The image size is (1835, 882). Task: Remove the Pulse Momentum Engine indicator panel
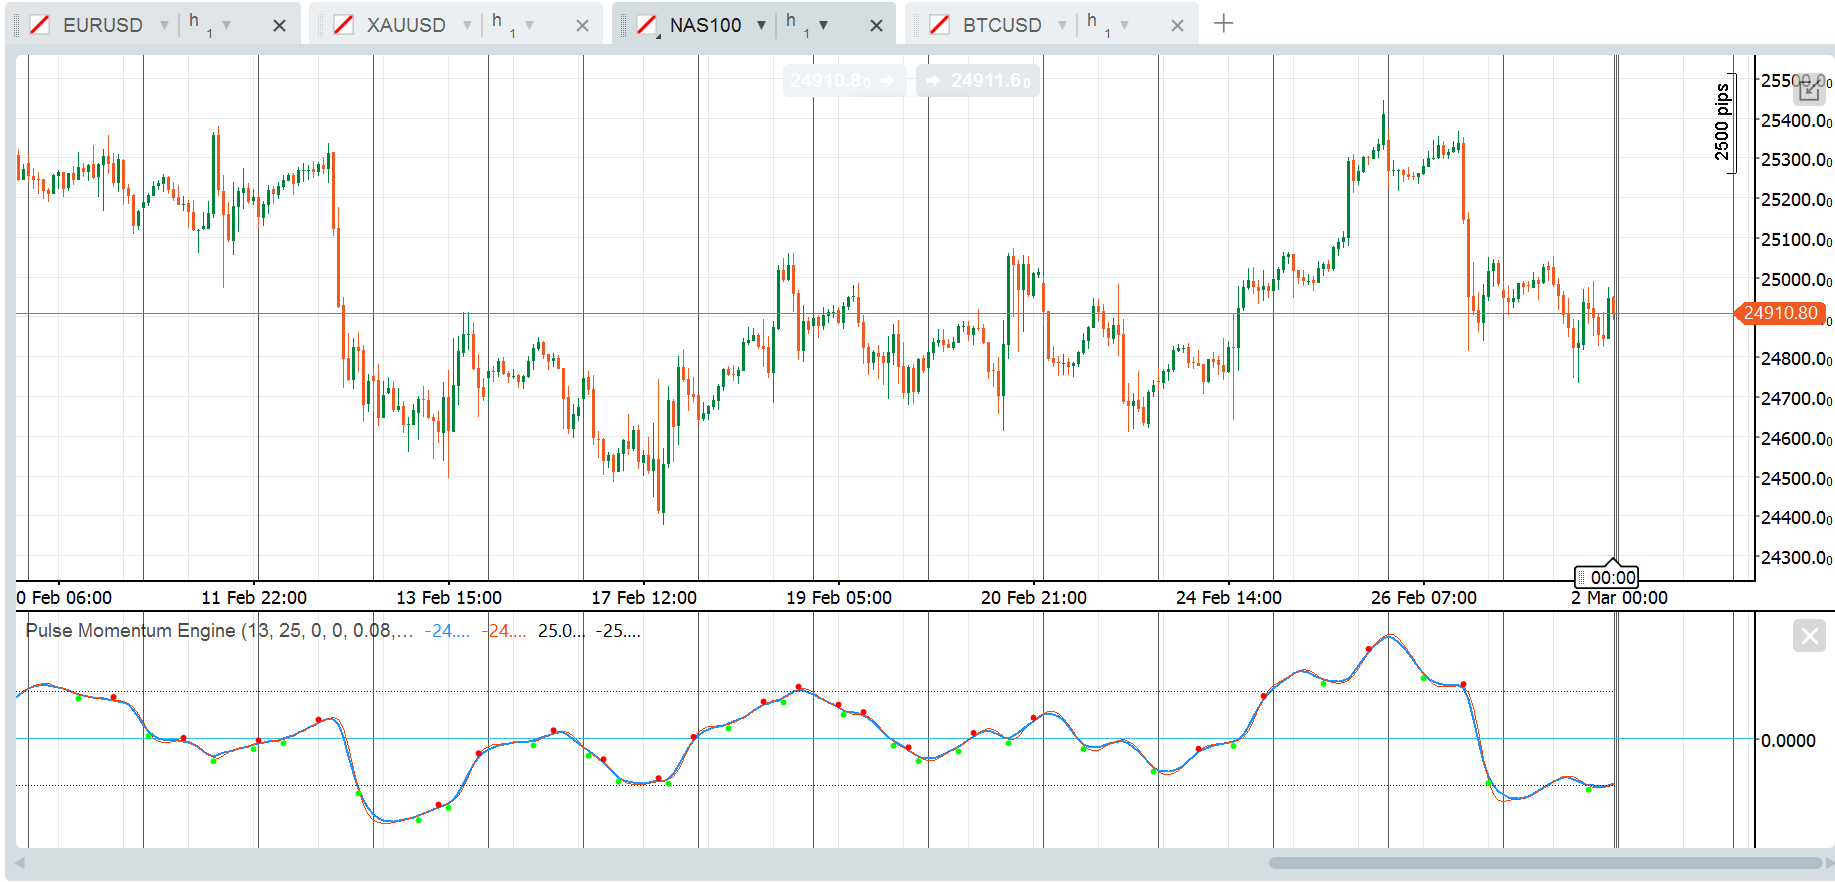click(1809, 636)
